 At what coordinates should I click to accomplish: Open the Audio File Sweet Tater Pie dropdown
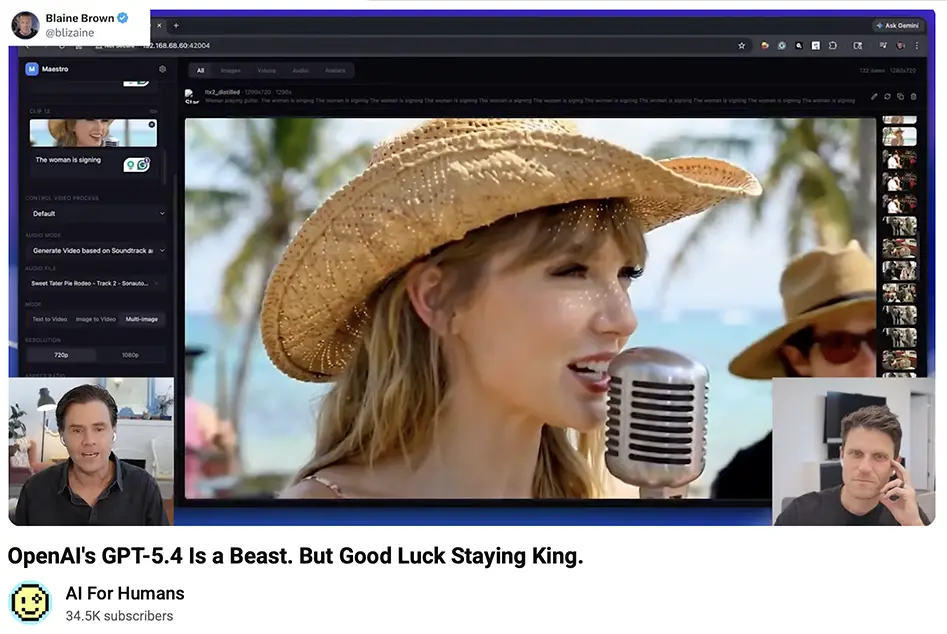pos(97,283)
